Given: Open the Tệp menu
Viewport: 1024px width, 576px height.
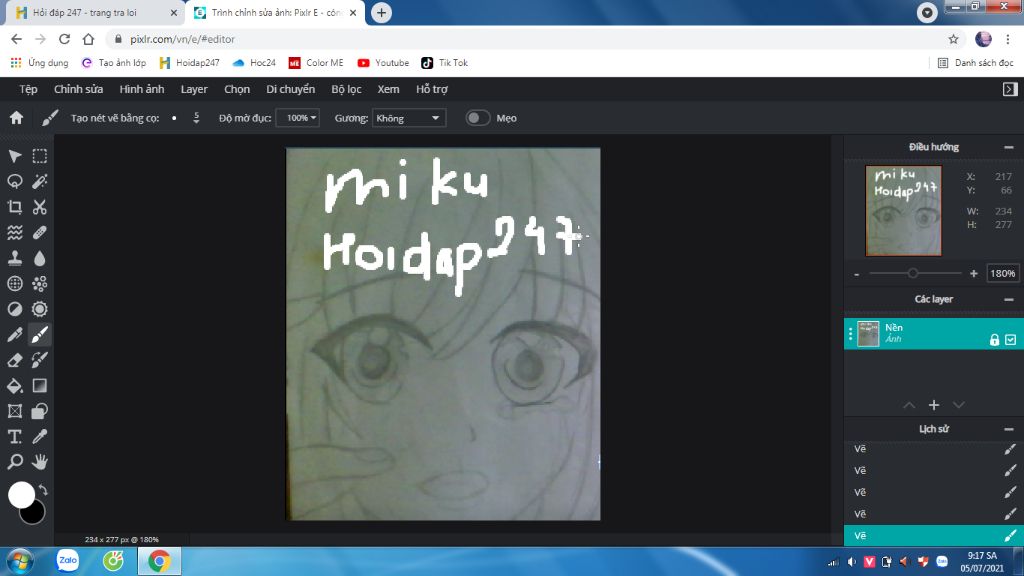Looking at the screenshot, I should pyautogui.click(x=28, y=89).
